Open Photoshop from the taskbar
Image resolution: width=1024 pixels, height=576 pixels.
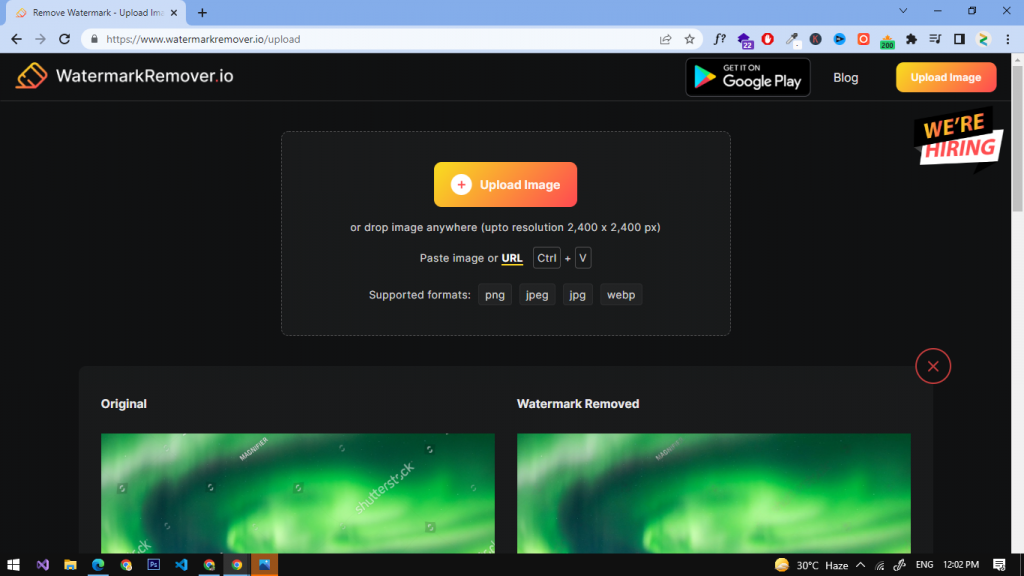coord(153,565)
